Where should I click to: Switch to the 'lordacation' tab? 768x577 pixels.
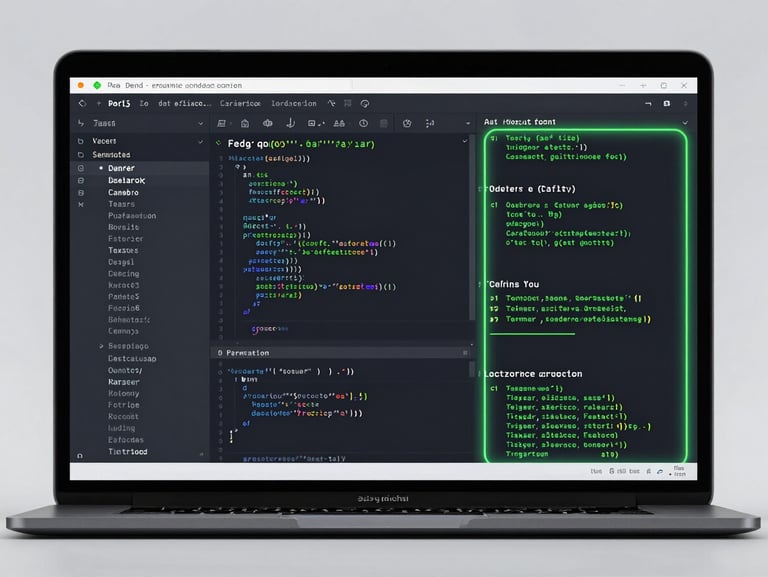tap(294, 103)
